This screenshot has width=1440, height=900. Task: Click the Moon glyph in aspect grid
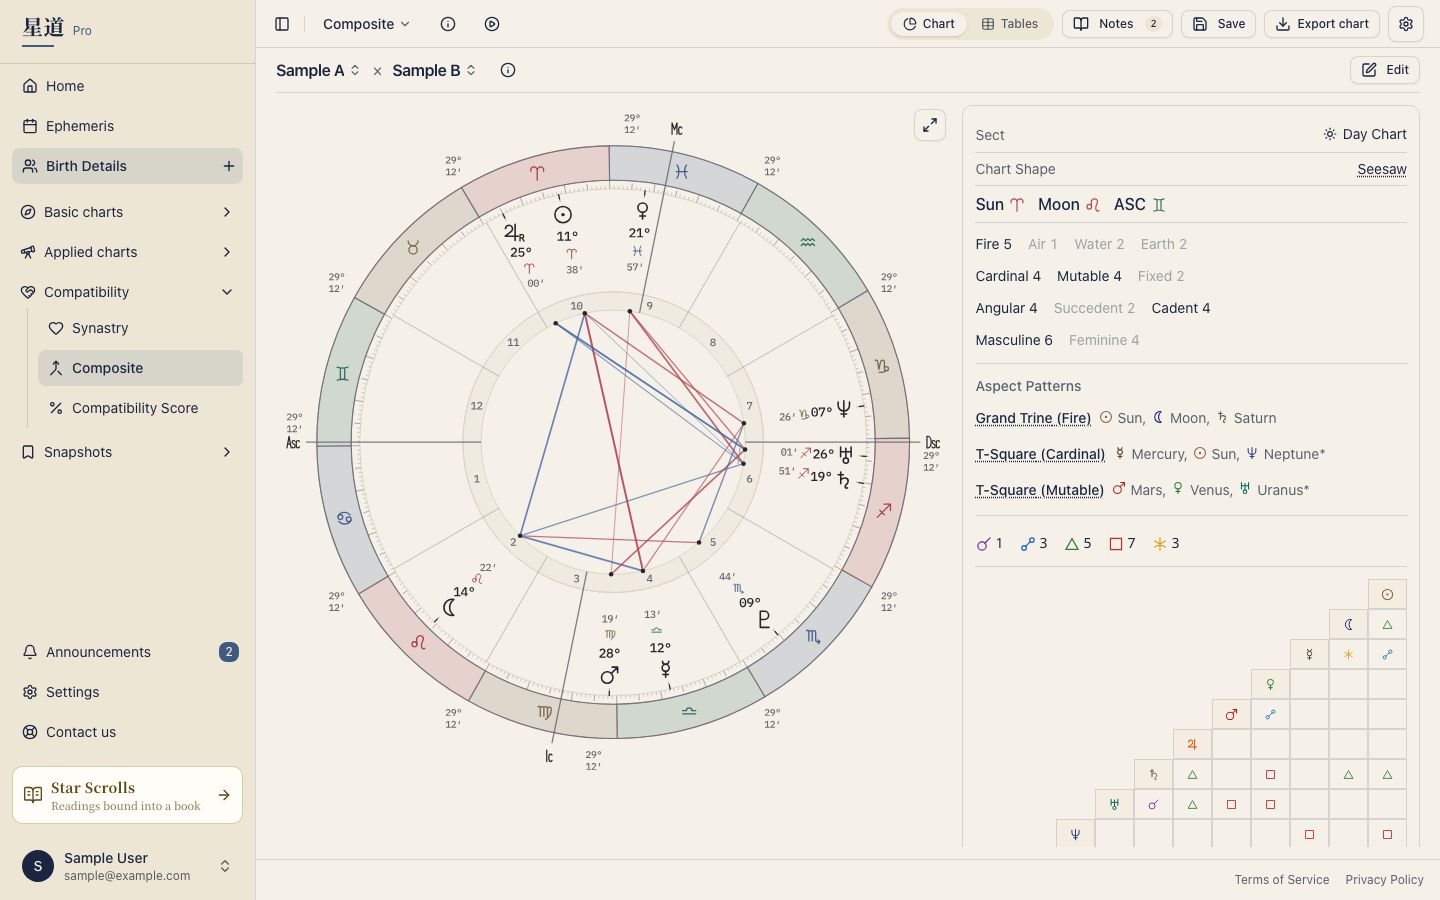[1348, 625]
